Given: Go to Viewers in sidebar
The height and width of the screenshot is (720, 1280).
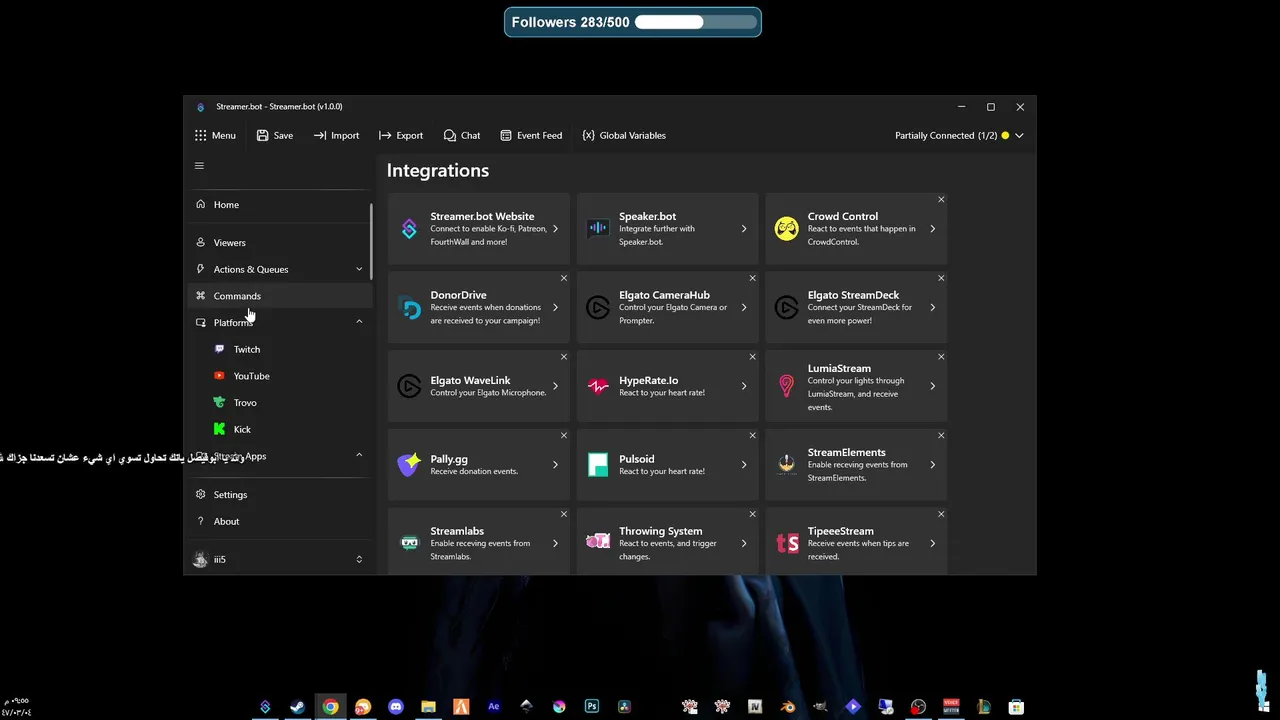Looking at the screenshot, I should [281, 243].
